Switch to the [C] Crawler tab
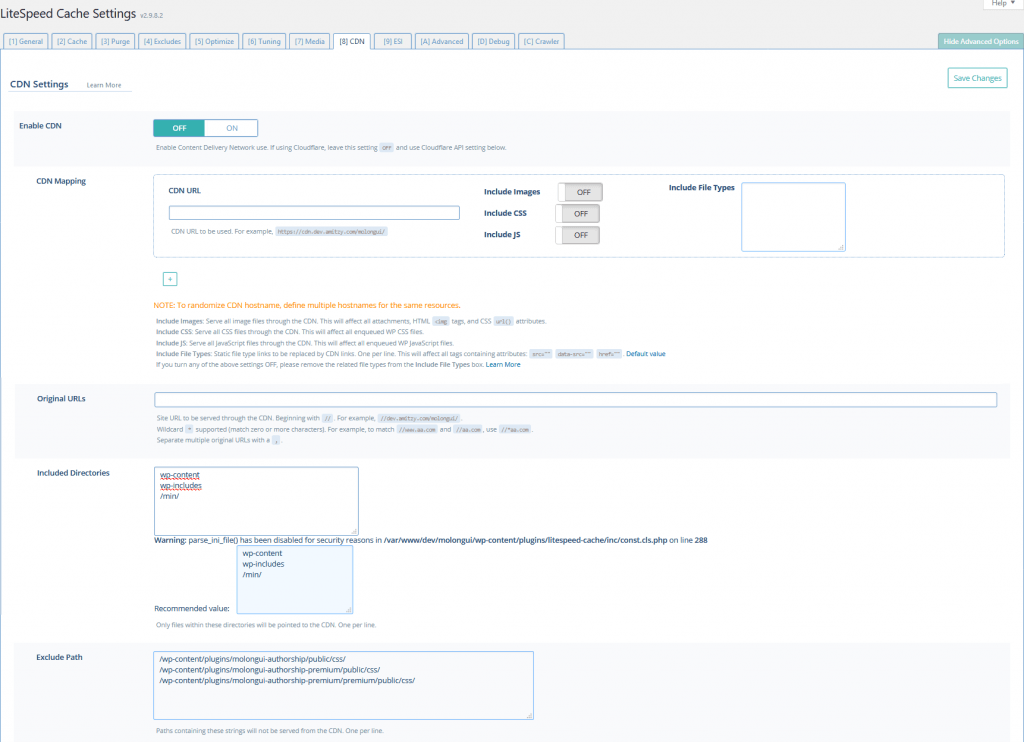 [541, 41]
